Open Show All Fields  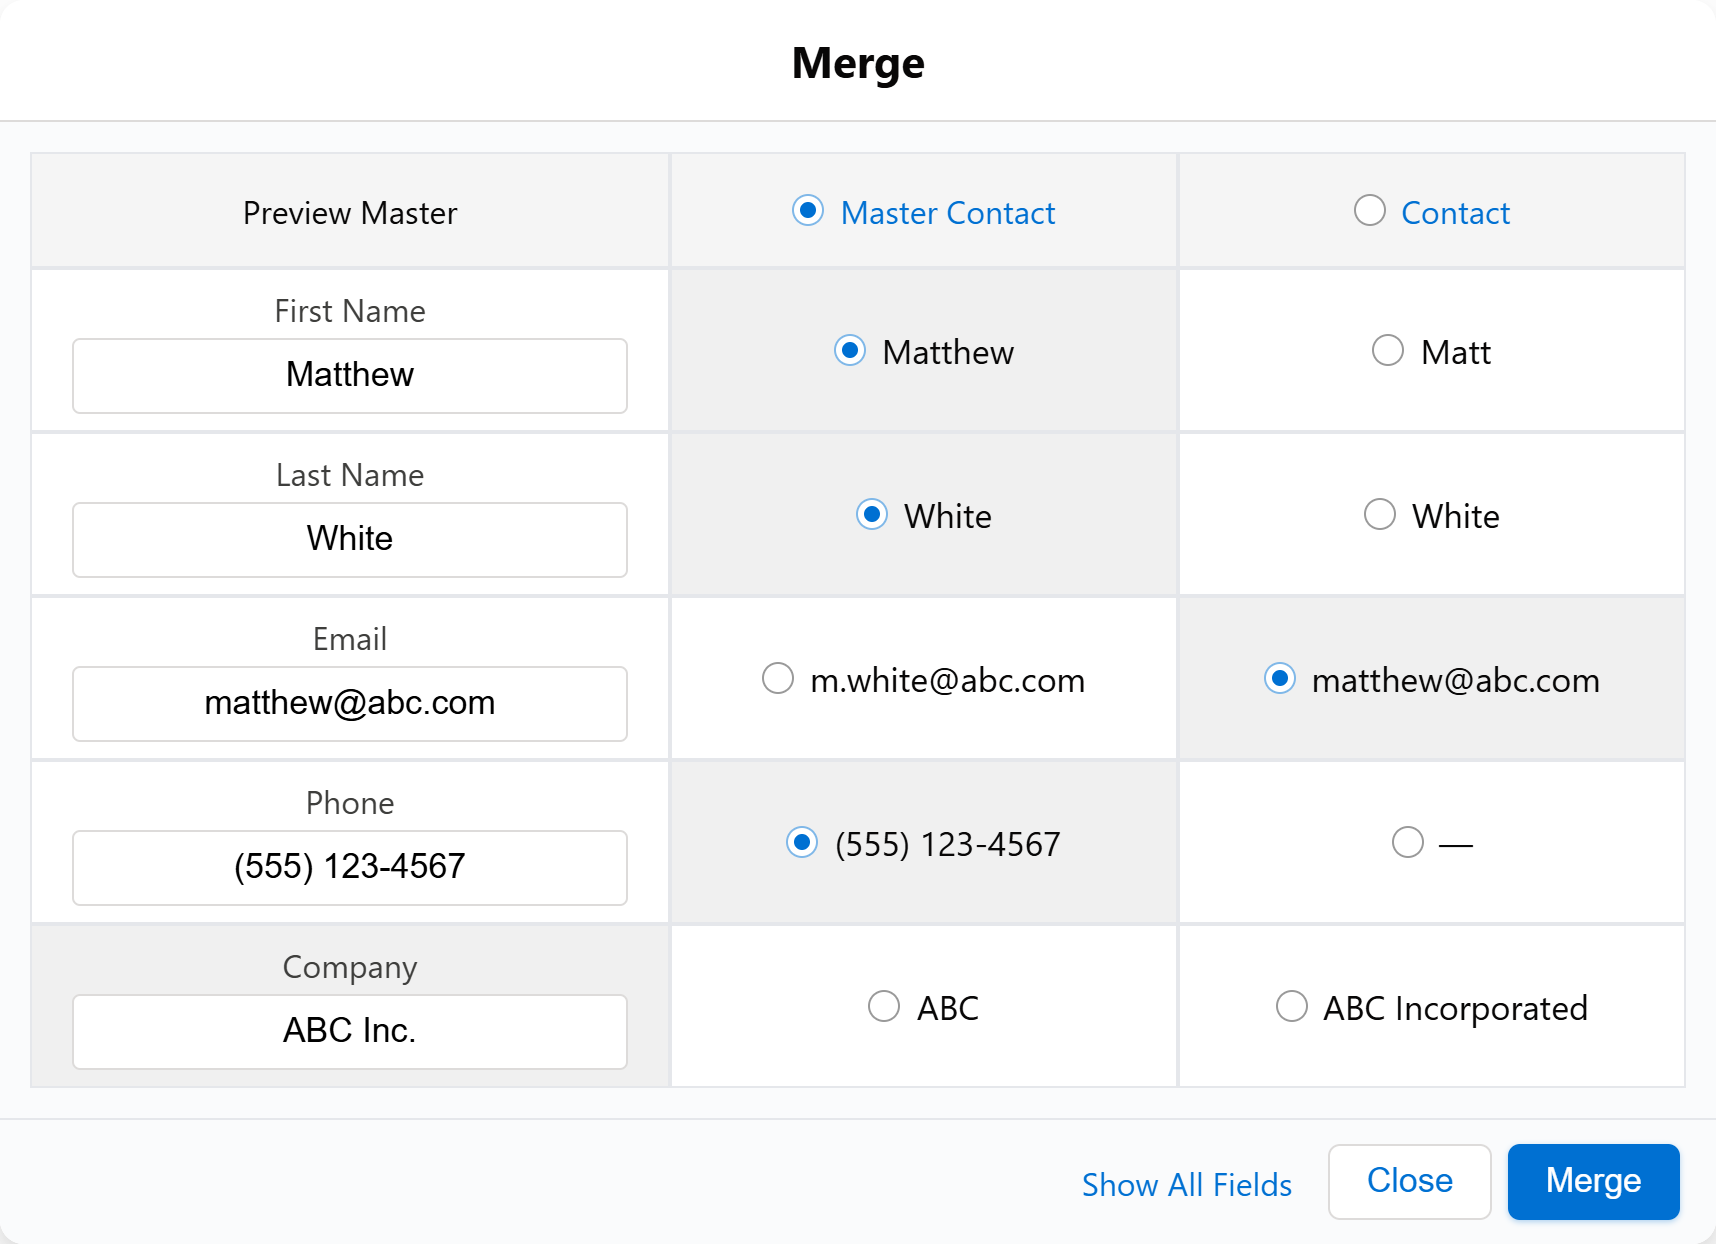tap(1187, 1184)
